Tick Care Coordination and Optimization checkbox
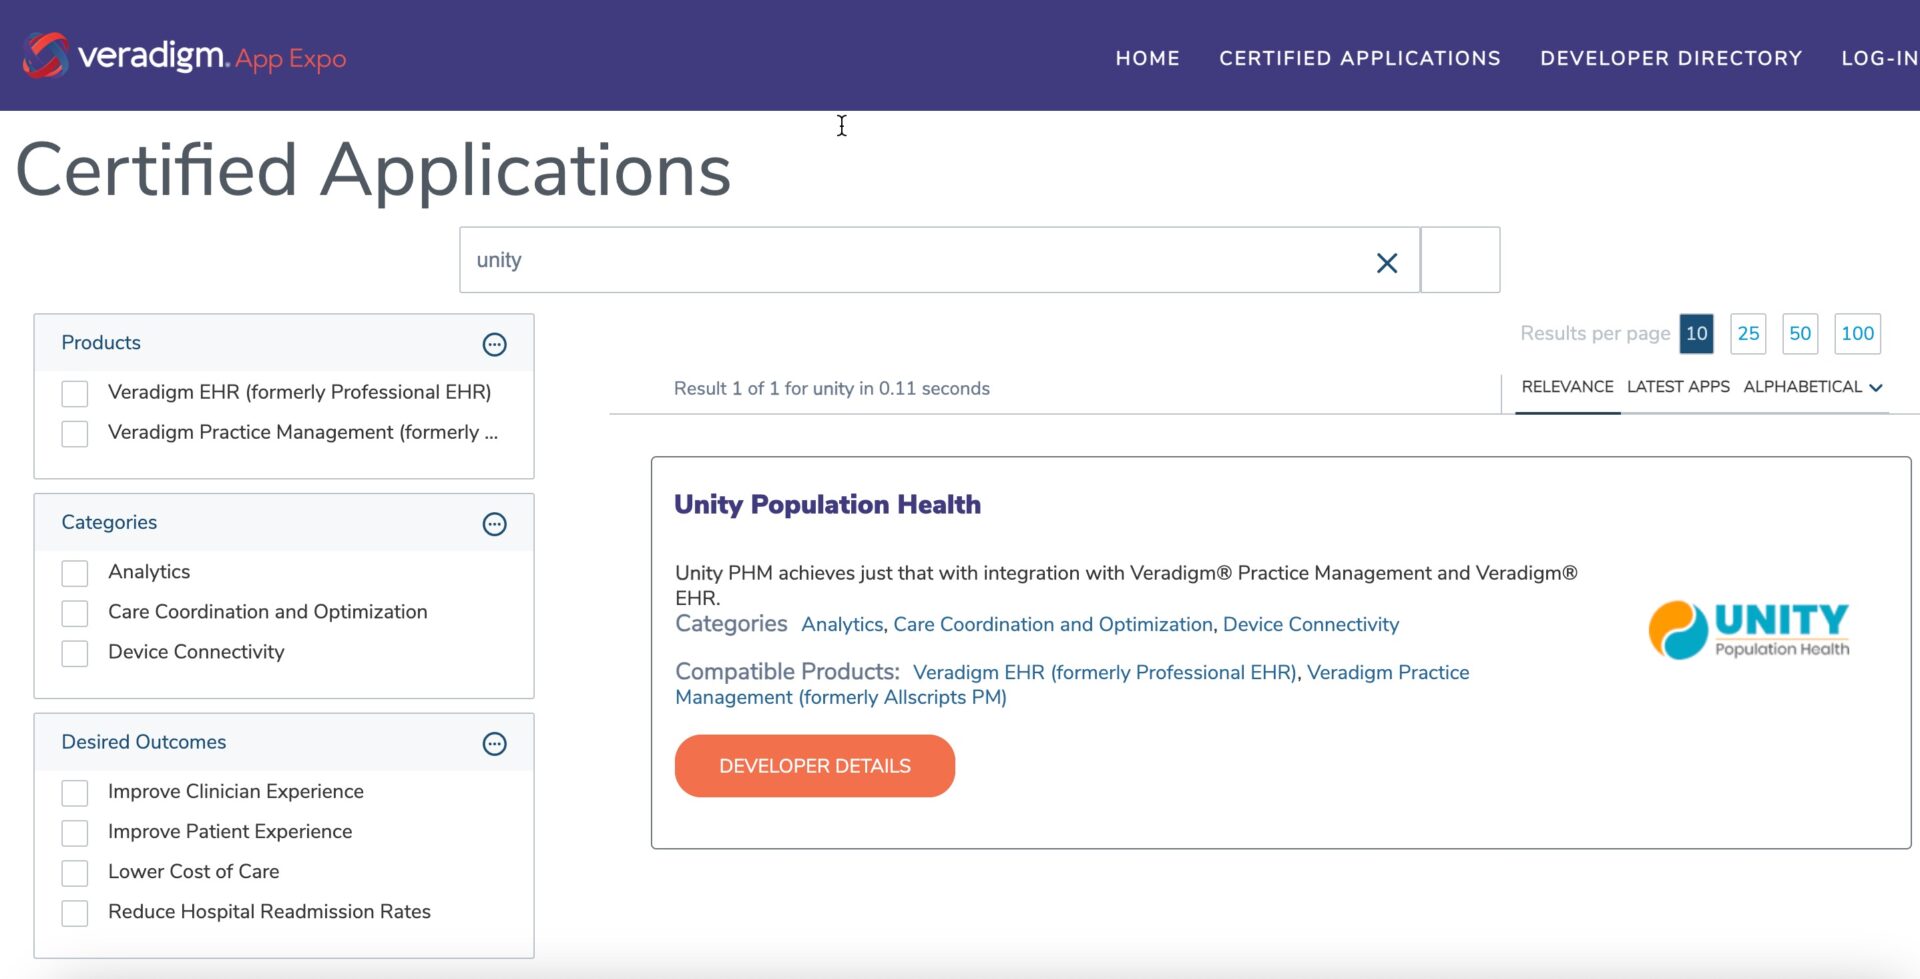The height and width of the screenshot is (979, 1920). point(75,613)
